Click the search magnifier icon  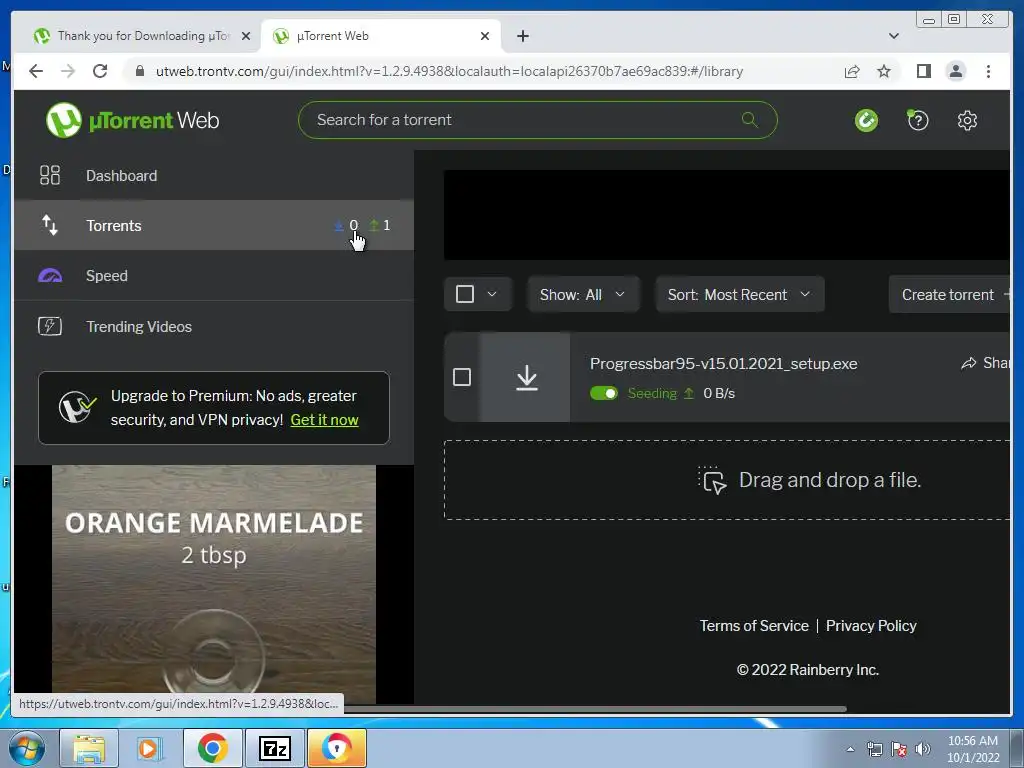pos(750,120)
